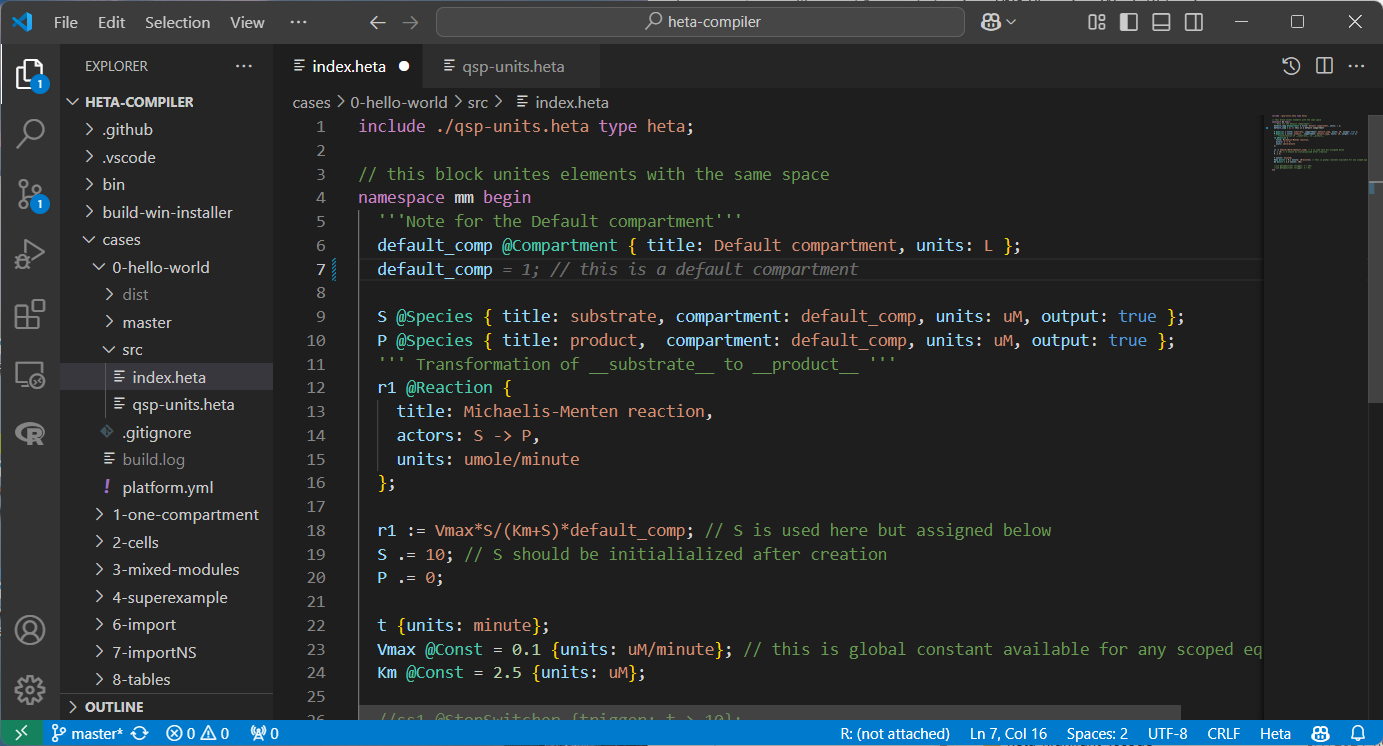
Task: Click R: (not attached) status item
Action: click(x=895, y=733)
